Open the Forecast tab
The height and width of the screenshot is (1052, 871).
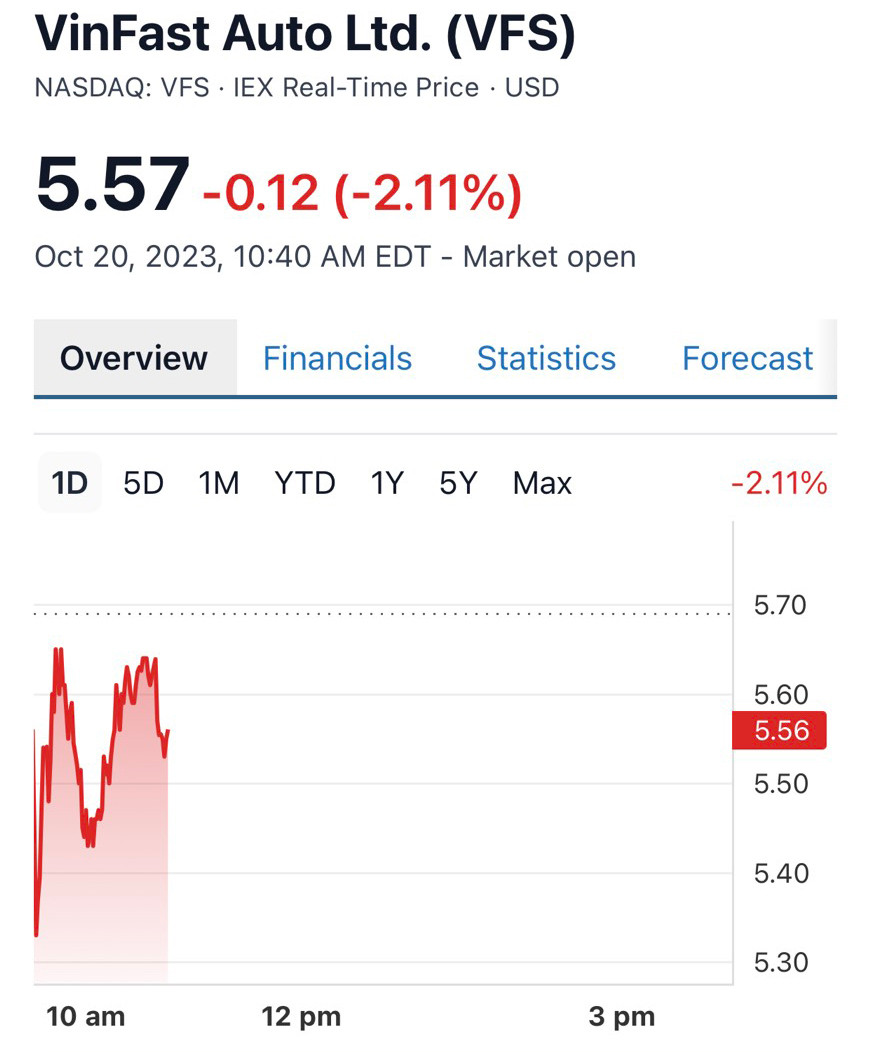[747, 358]
